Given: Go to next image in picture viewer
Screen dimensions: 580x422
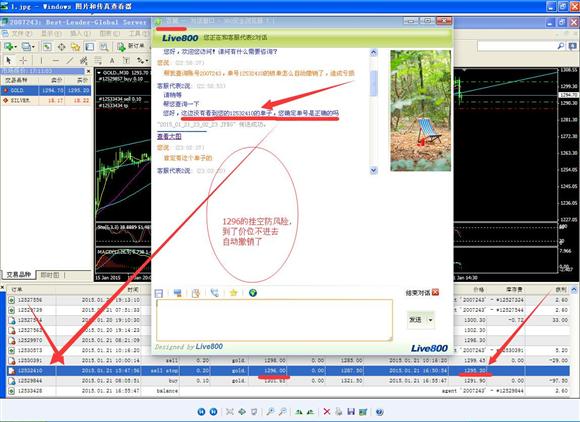Looking at the screenshot, I should click(x=213, y=412).
